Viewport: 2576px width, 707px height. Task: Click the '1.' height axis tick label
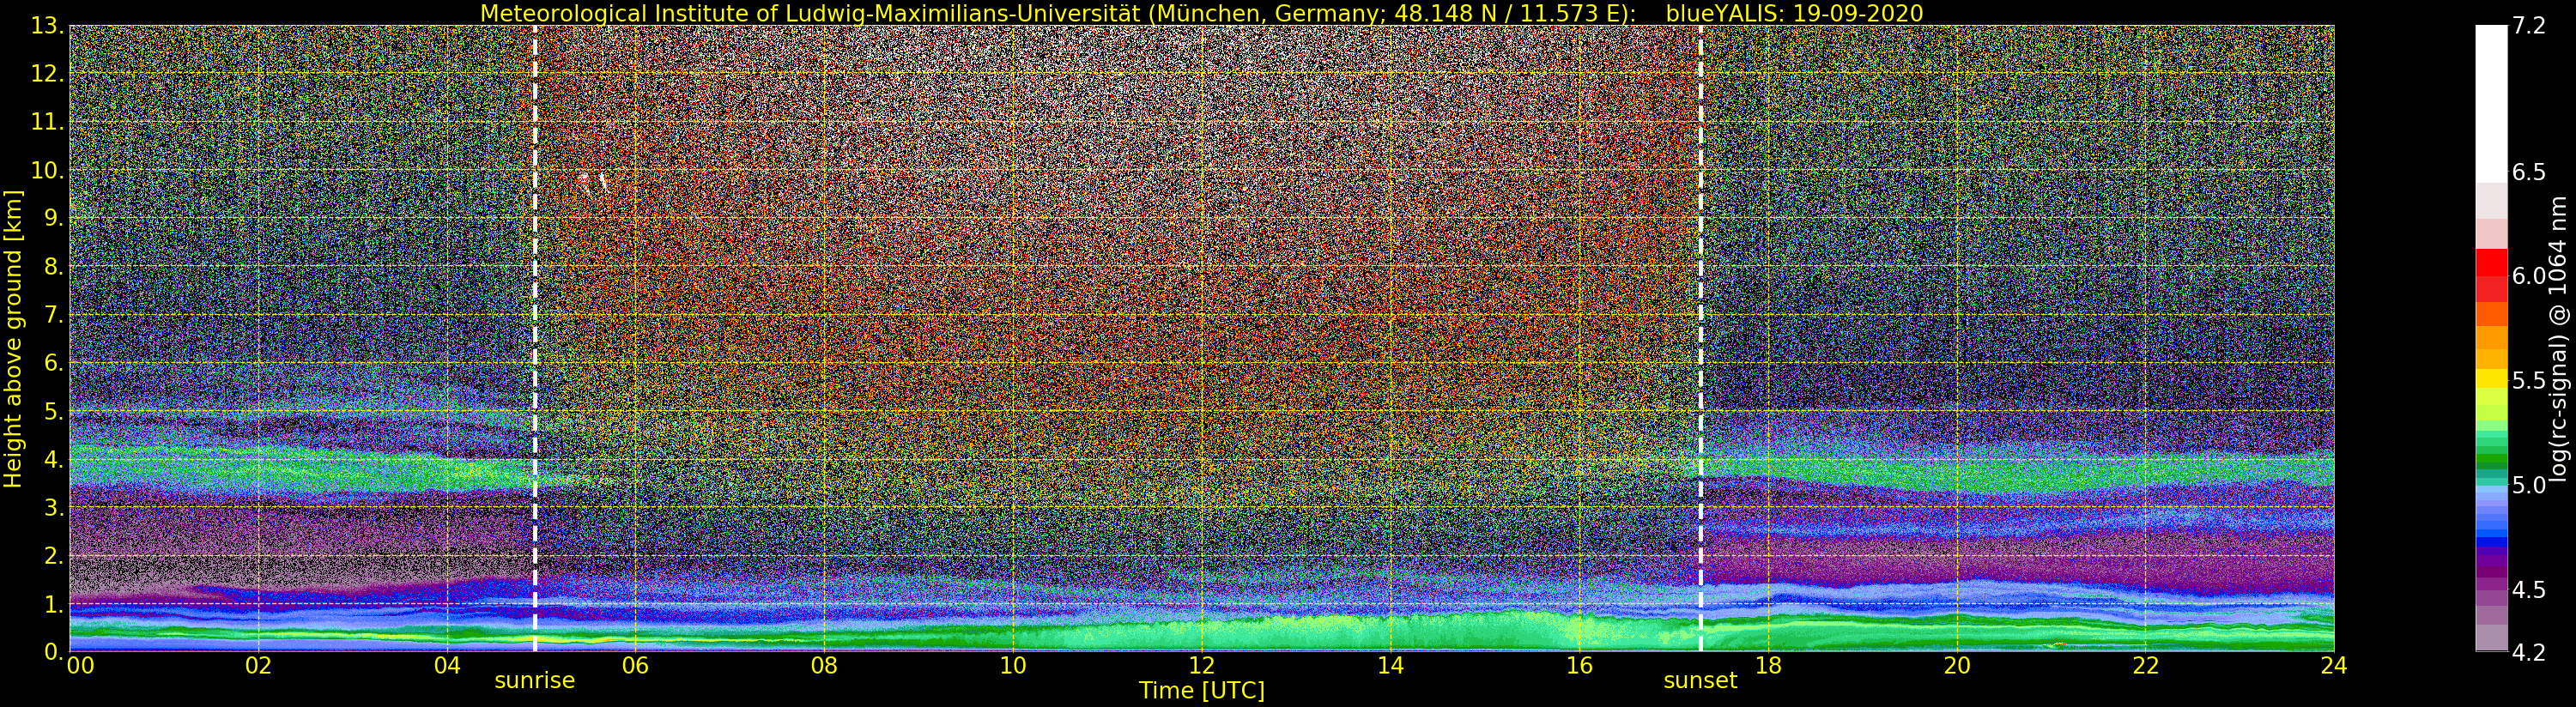click(54, 604)
